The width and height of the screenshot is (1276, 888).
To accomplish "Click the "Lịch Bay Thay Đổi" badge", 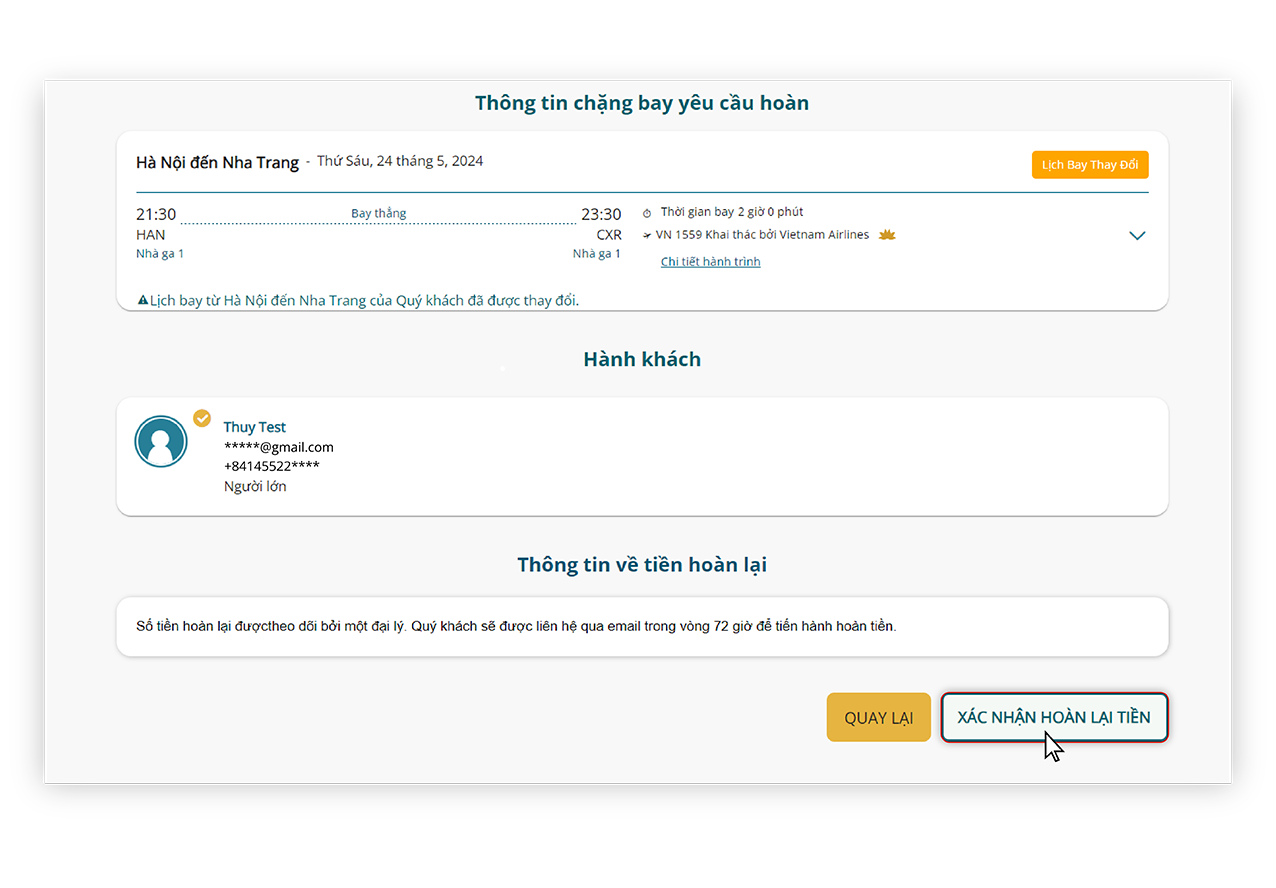I will coord(1089,165).
